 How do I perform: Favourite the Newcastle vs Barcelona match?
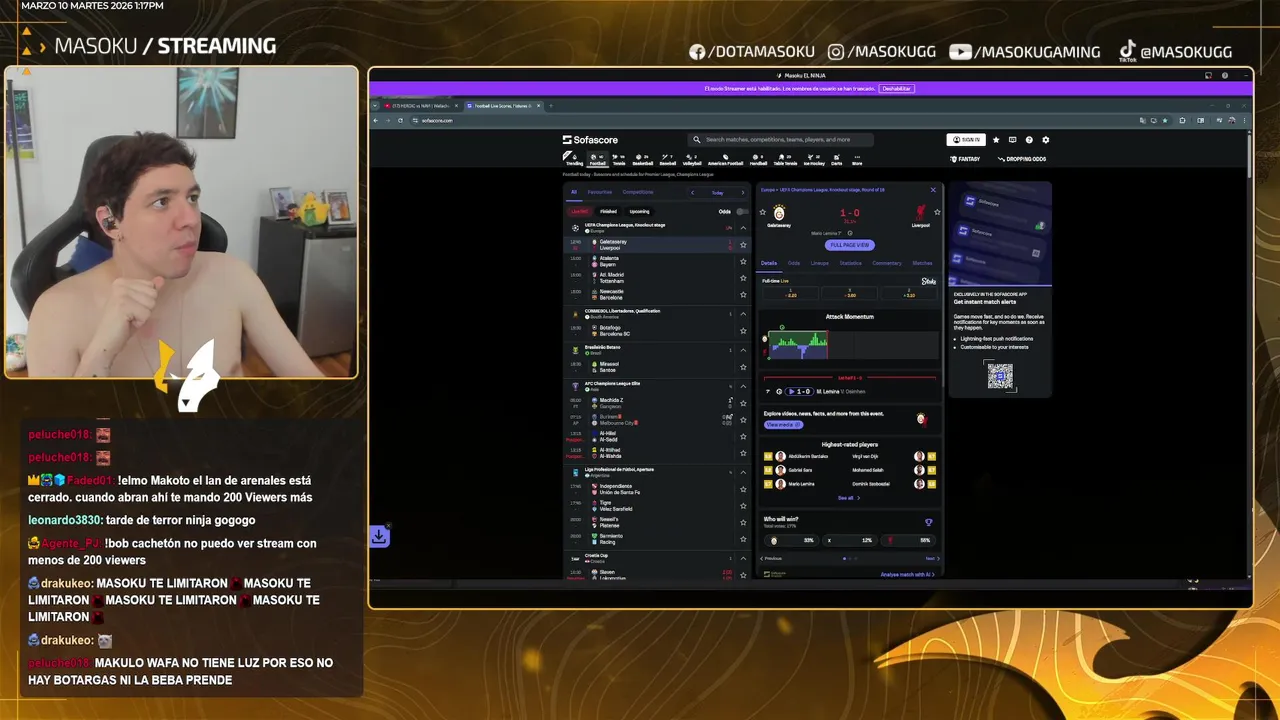pyautogui.click(x=743, y=294)
